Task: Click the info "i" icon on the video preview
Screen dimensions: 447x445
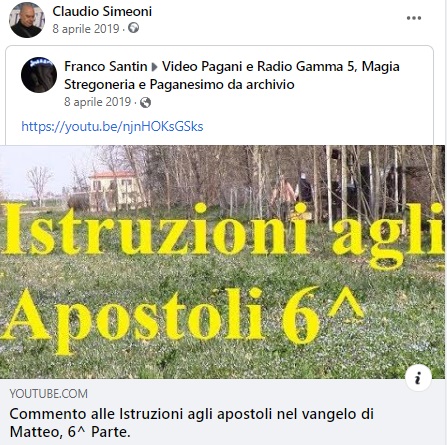Action: (x=418, y=378)
